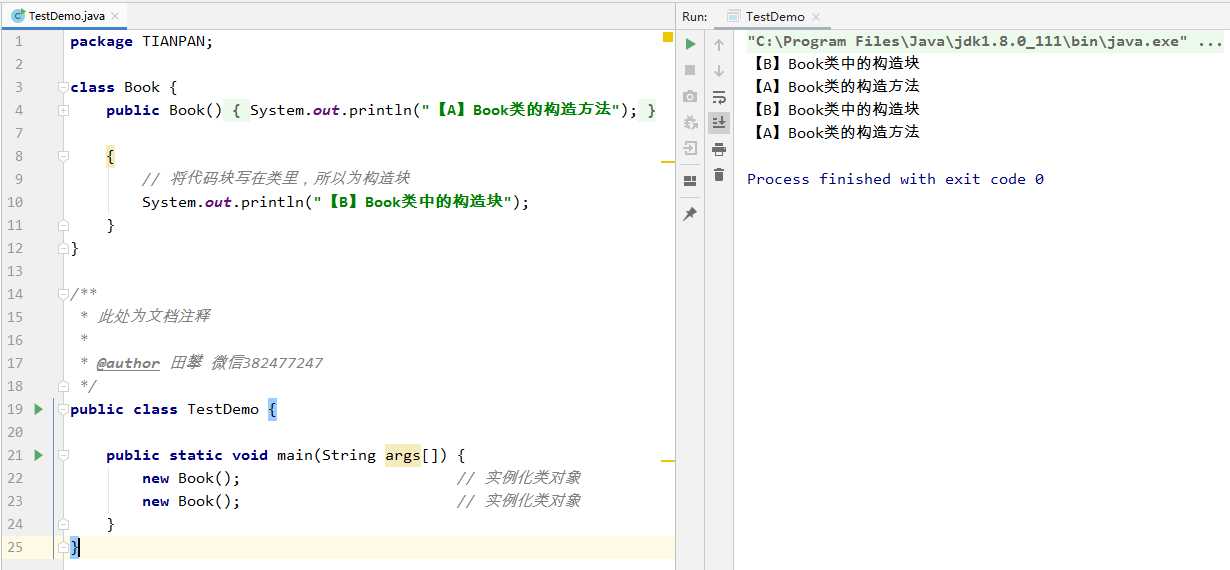Click the Dump Threads camera icon
Viewport: 1230px width, 570px height.
tap(690, 96)
